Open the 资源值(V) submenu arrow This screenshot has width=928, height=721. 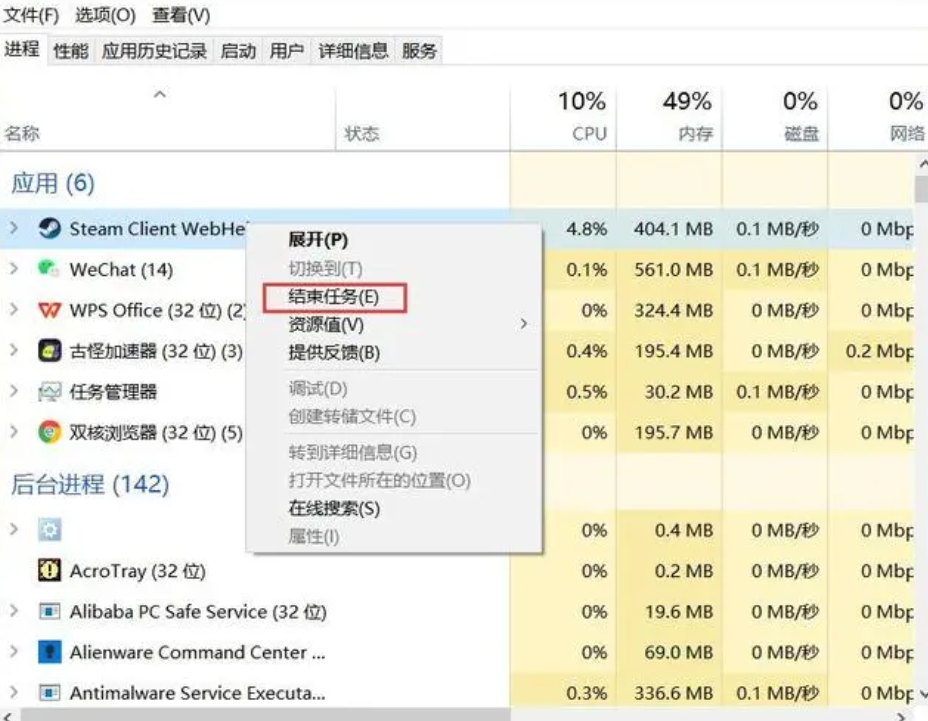tap(523, 324)
